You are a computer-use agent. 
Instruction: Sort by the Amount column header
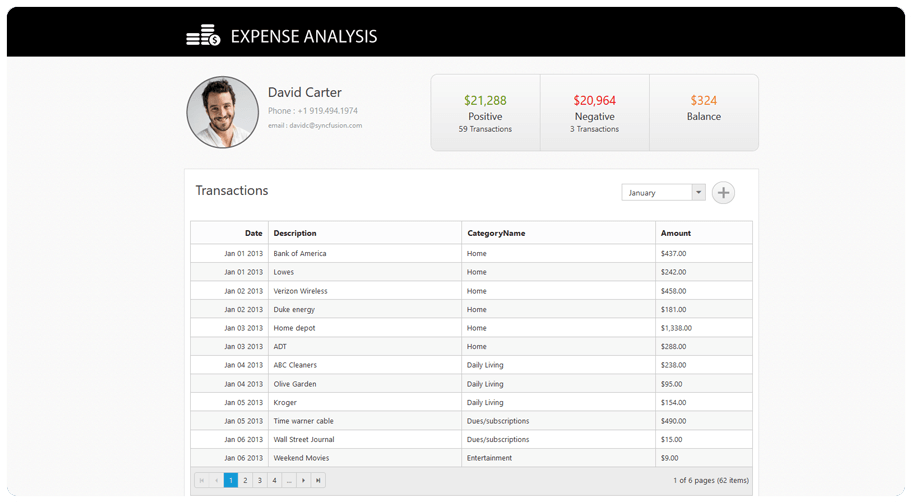pyautogui.click(x=703, y=233)
